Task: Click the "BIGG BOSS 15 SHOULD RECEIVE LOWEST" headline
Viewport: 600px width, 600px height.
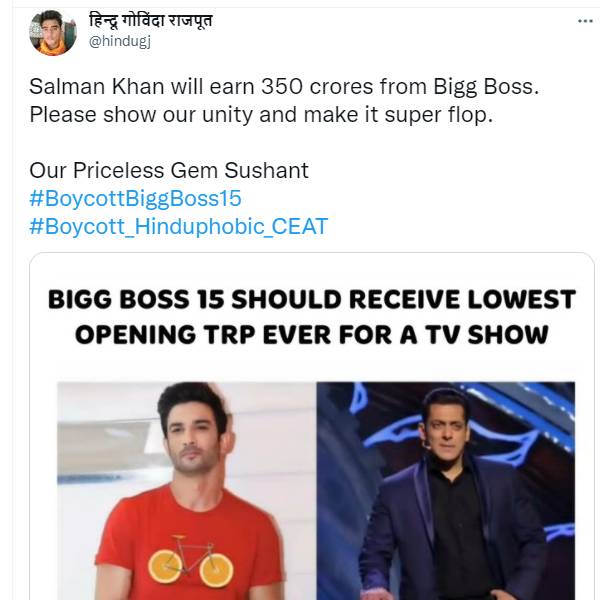Action: pyautogui.click(x=313, y=300)
